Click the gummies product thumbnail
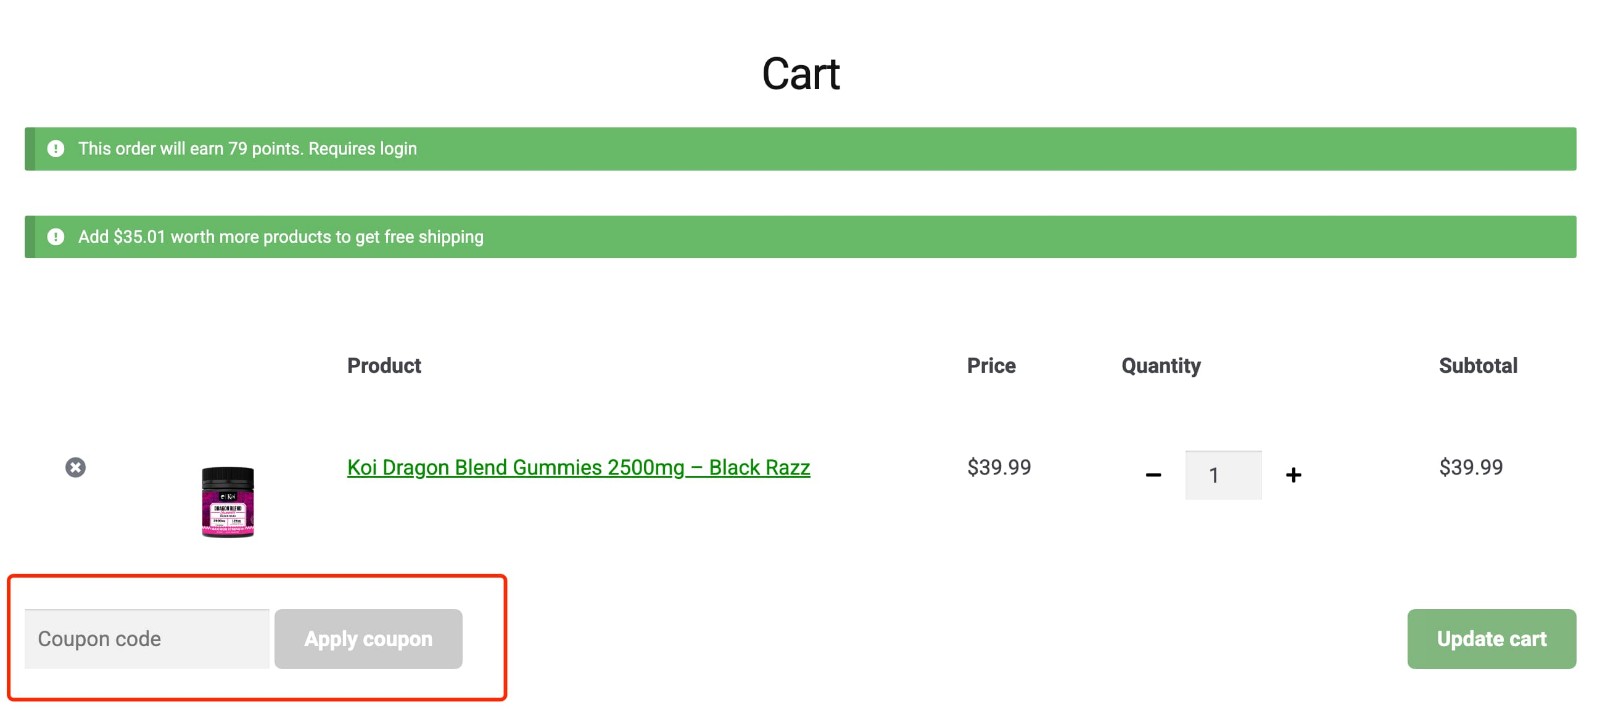The image size is (1600, 726). [x=228, y=500]
